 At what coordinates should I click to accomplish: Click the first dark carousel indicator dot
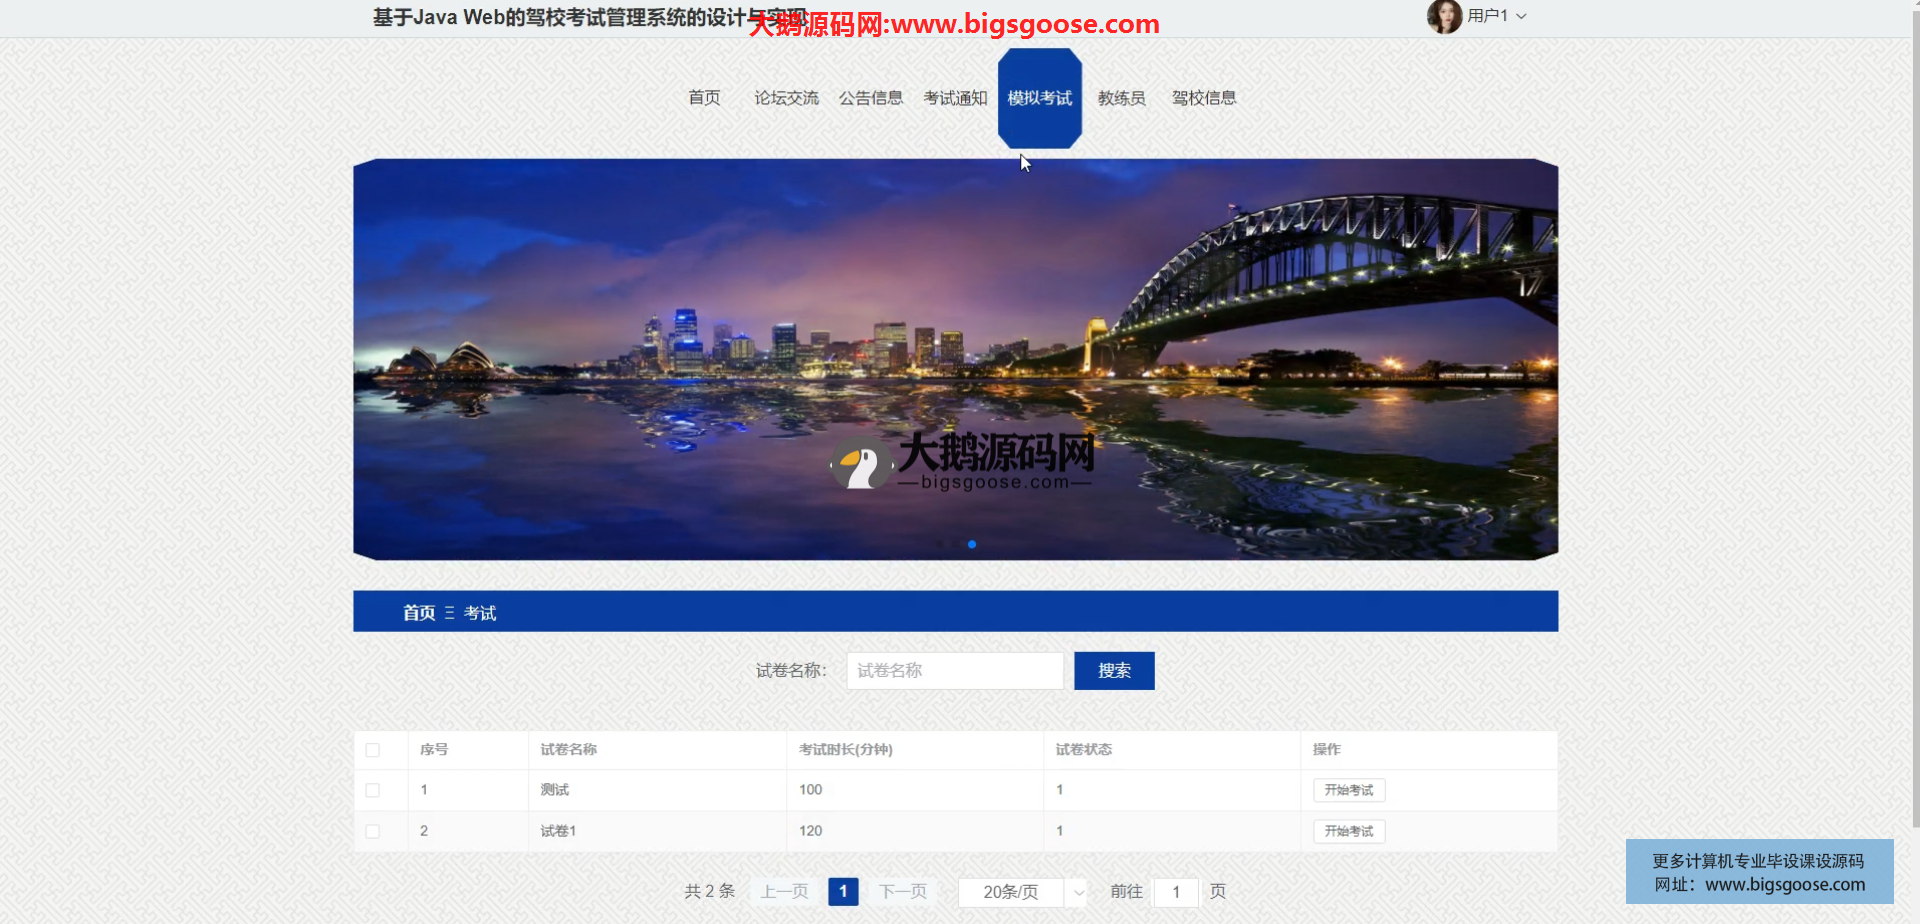click(x=940, y=544)
